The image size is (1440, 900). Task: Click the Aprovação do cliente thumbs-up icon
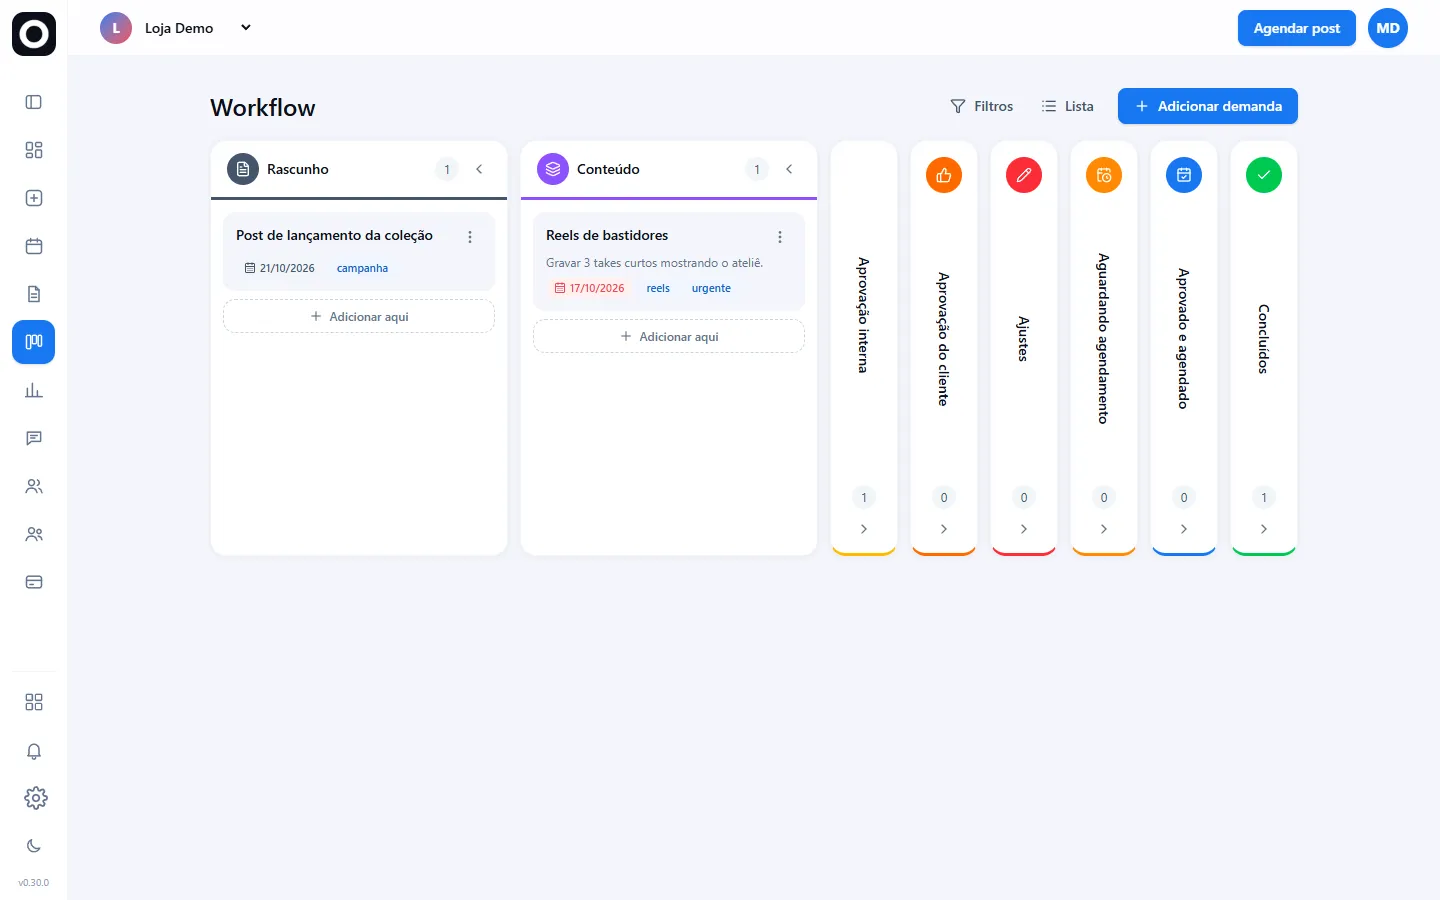[944, 175]
